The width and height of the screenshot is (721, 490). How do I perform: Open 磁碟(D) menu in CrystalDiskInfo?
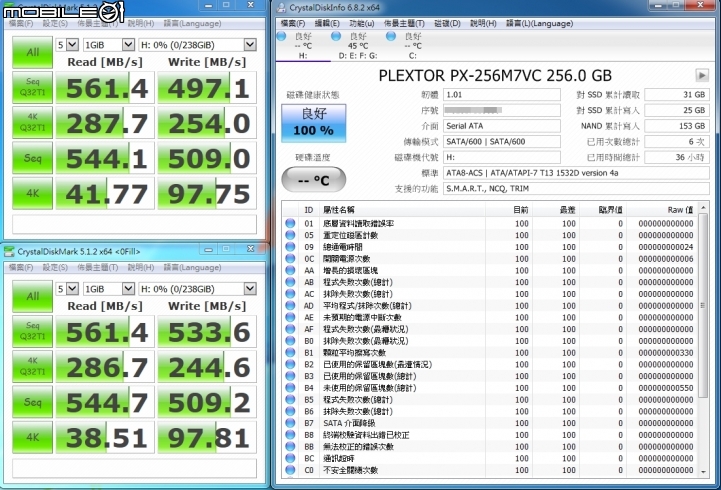coord(447,23)
